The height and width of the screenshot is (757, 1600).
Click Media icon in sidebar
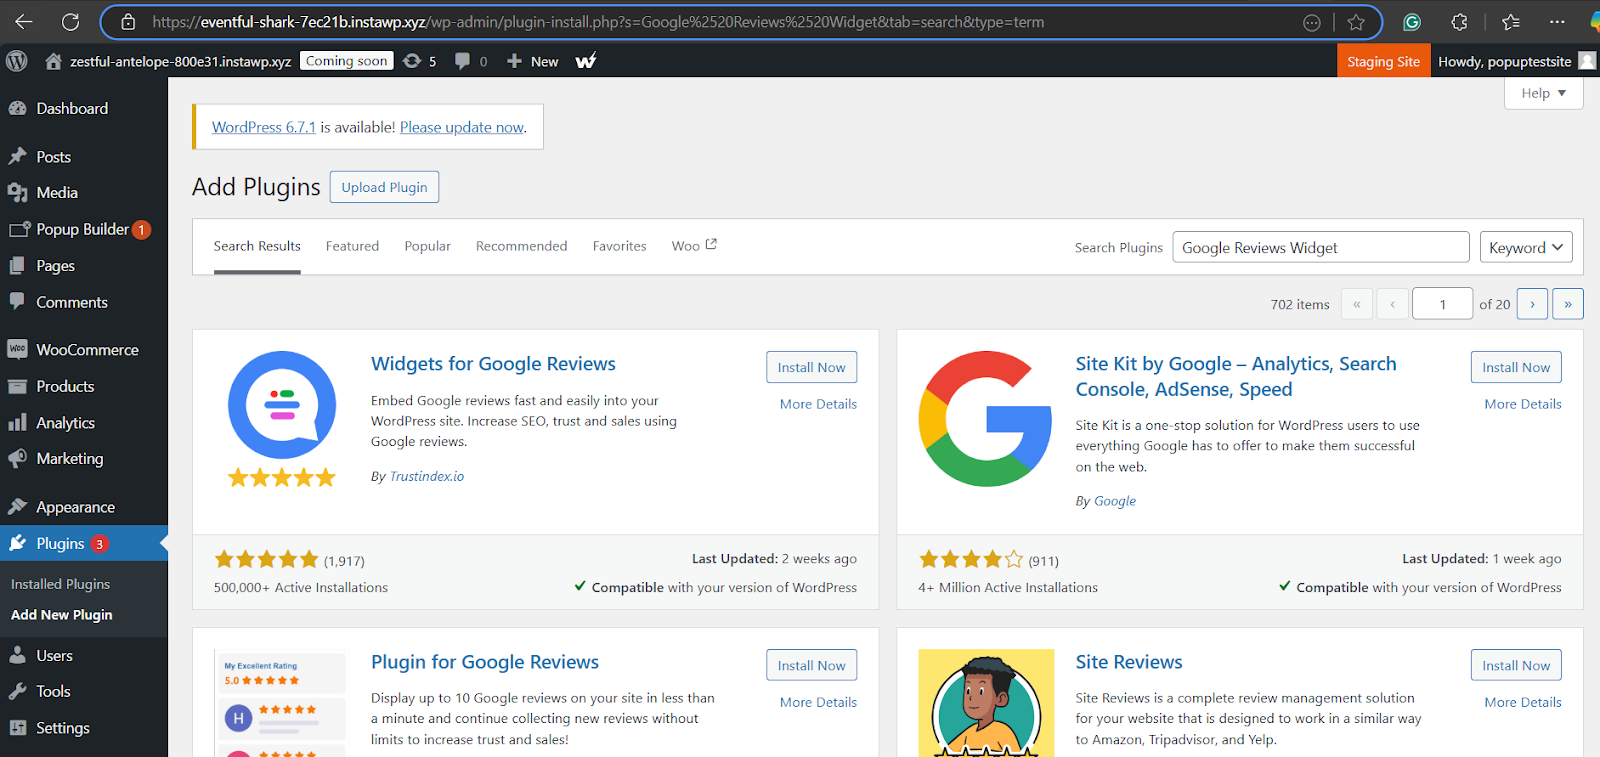(x=17, y=193)
